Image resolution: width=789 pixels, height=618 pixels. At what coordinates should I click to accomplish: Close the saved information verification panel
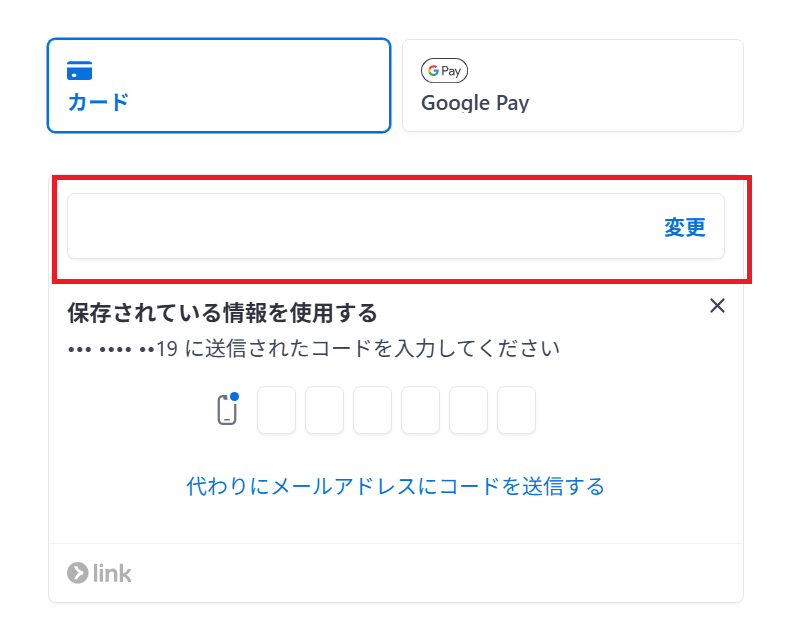click(717, 305)
